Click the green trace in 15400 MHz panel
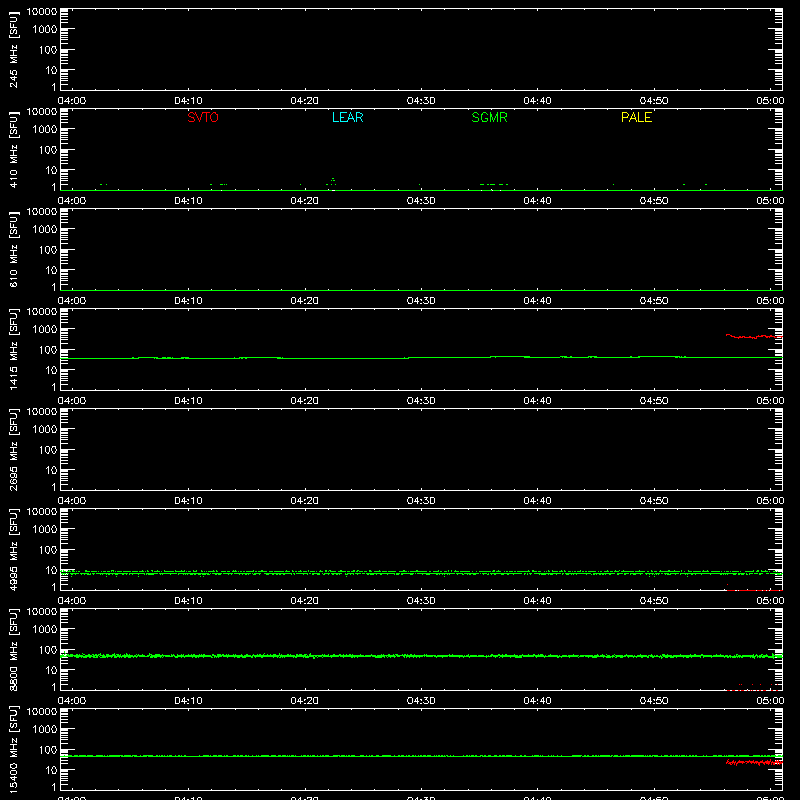800x800 pixels. click(421, 756)
